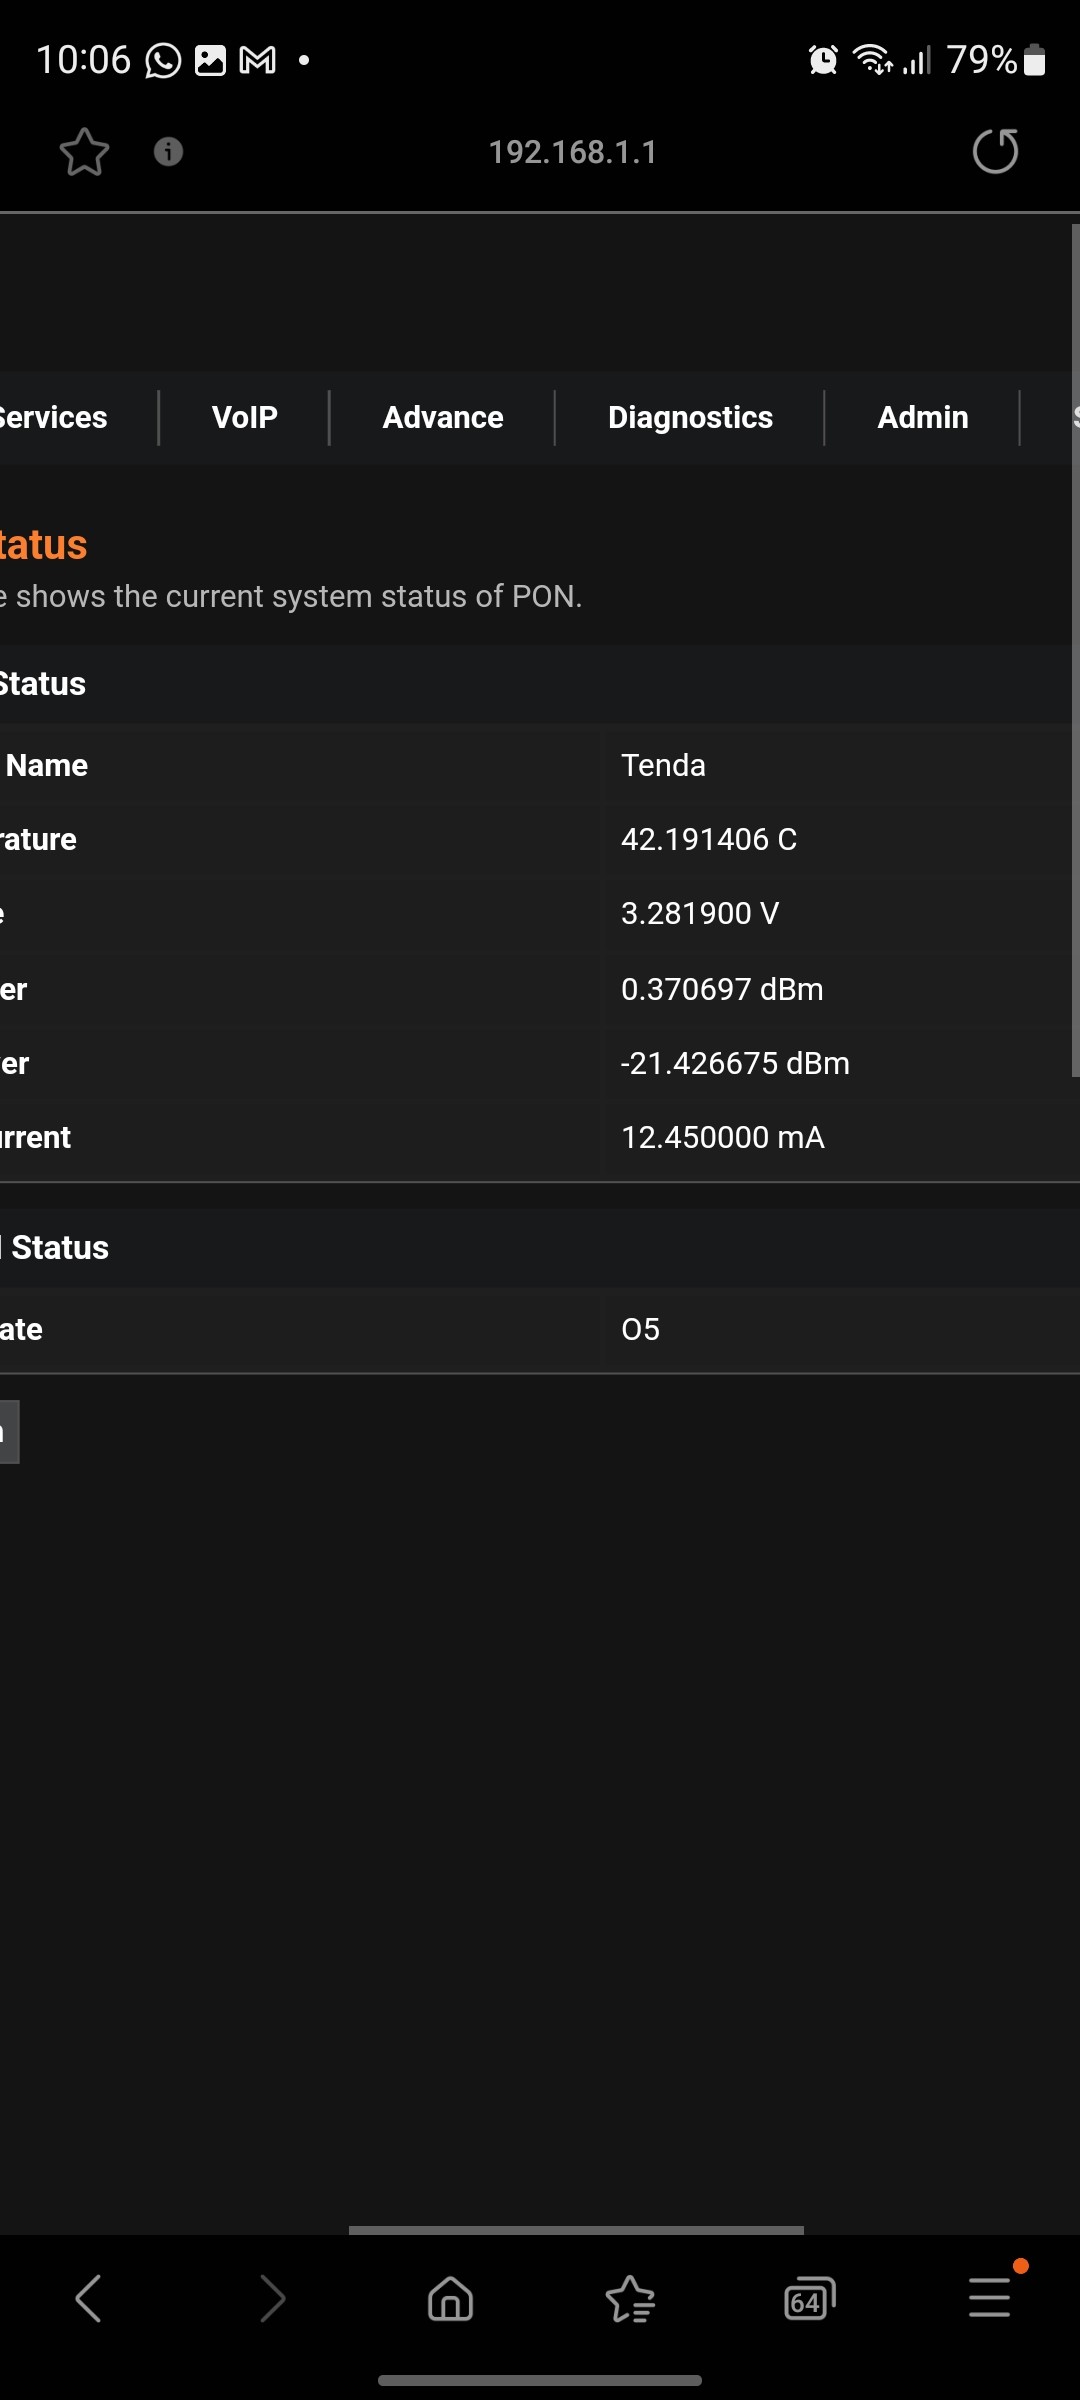Screen dimensions: 1080x2400
Task: Tap the bookmark star in address bar
Action: coord(84,152)
